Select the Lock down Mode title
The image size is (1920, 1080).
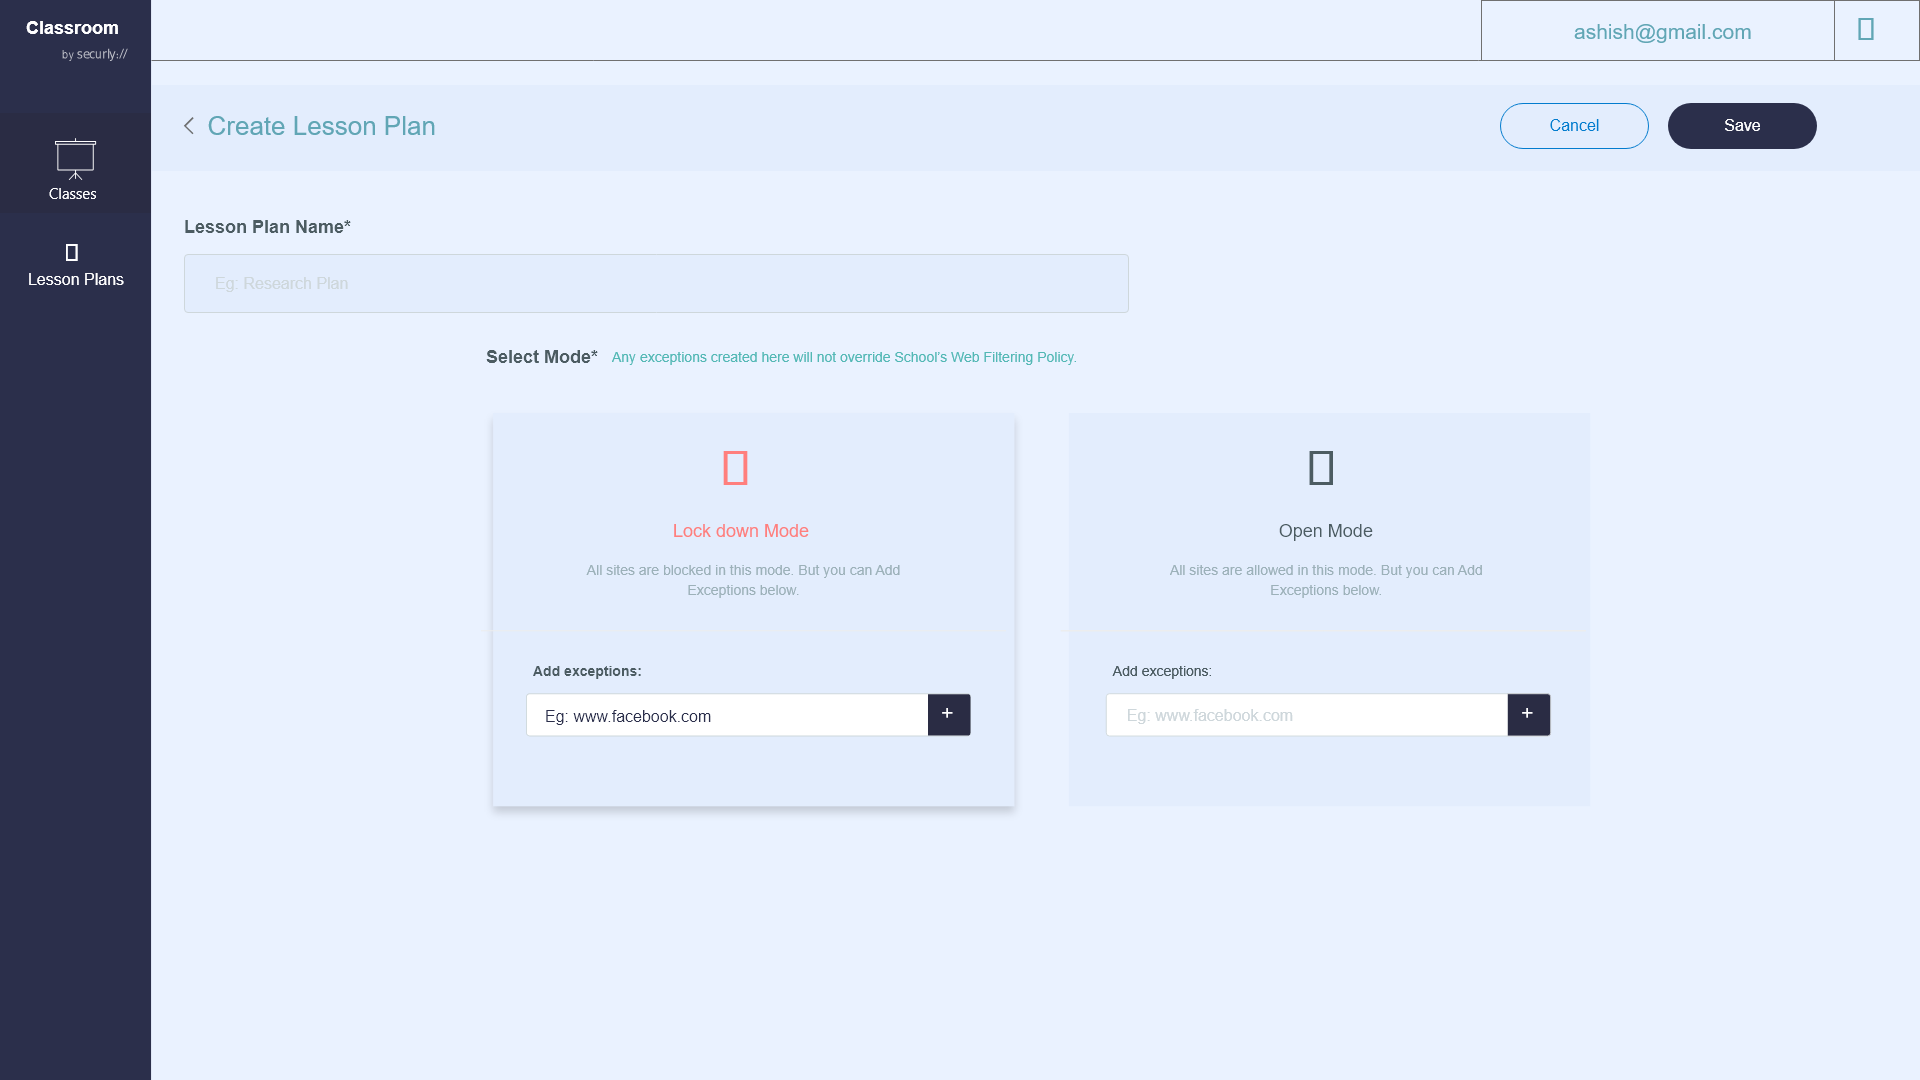coord(740,531)
